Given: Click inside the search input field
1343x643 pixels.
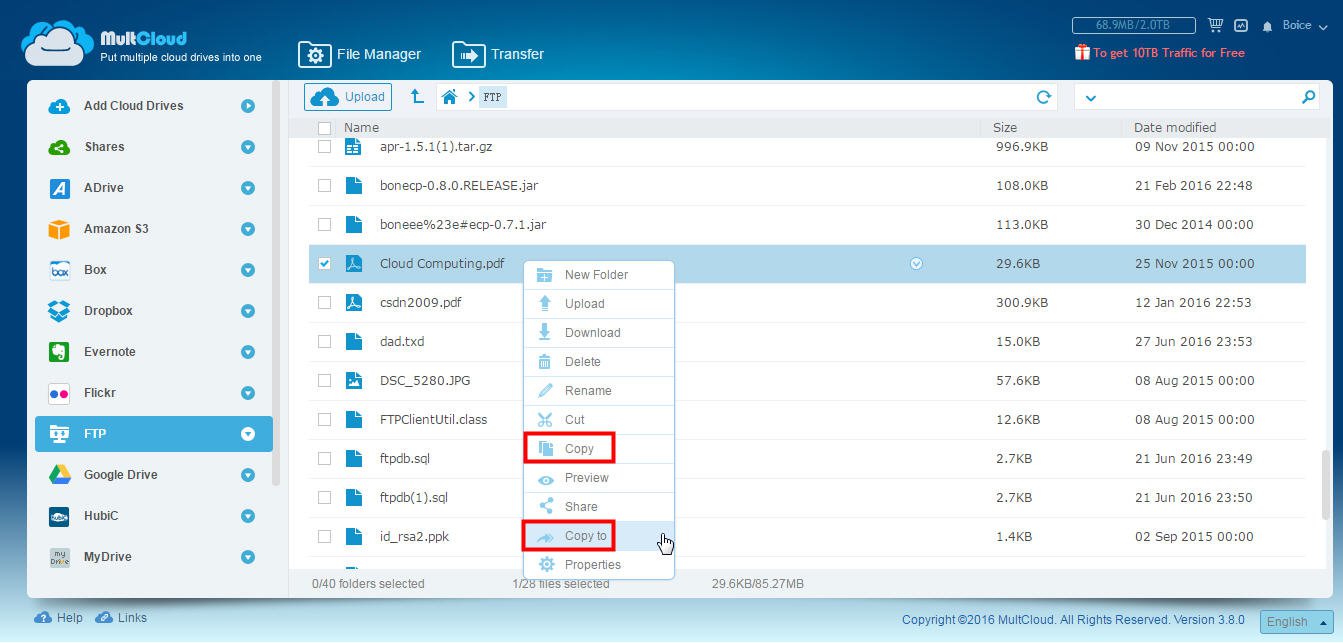Looking at the screenshot, I should [x=1197, y=97].
